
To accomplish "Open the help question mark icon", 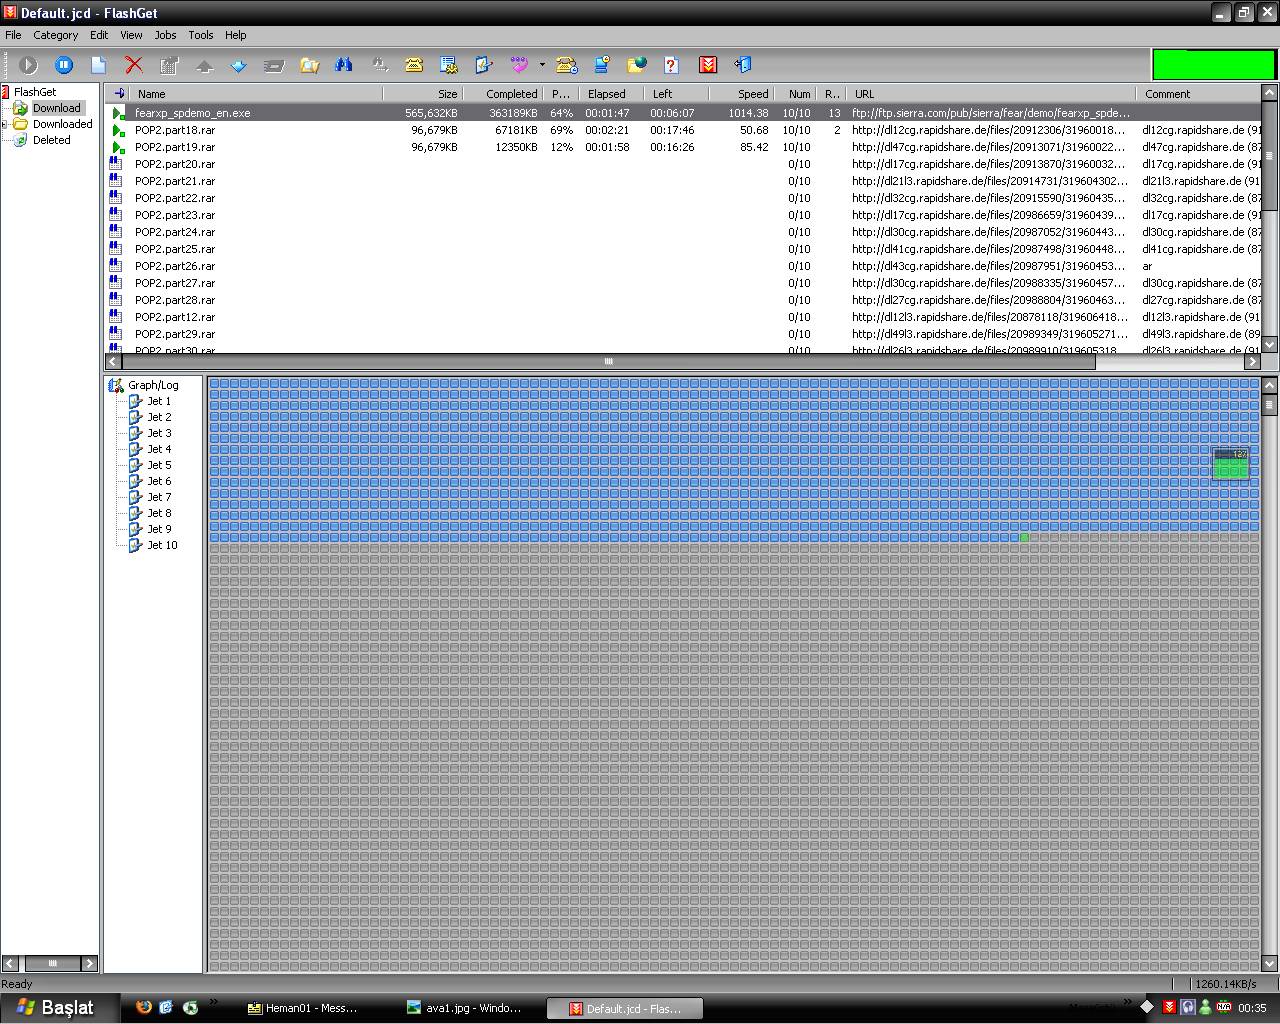I will coord(672,65).
